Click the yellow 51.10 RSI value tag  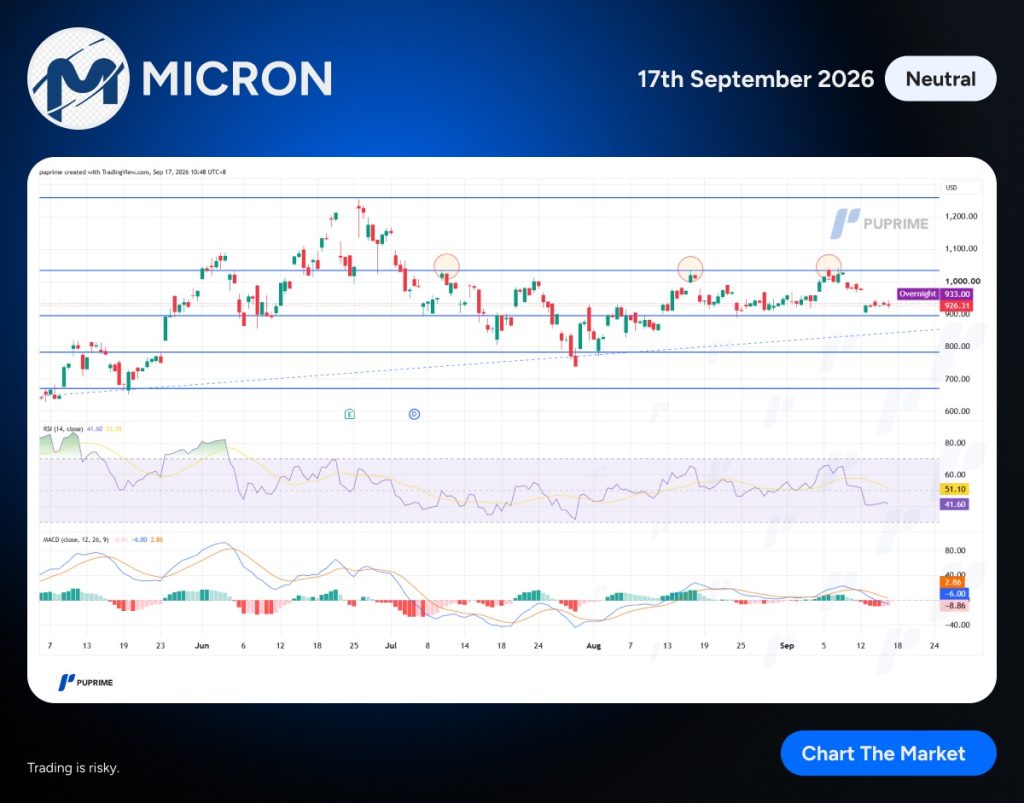click(x=954, y=489)
